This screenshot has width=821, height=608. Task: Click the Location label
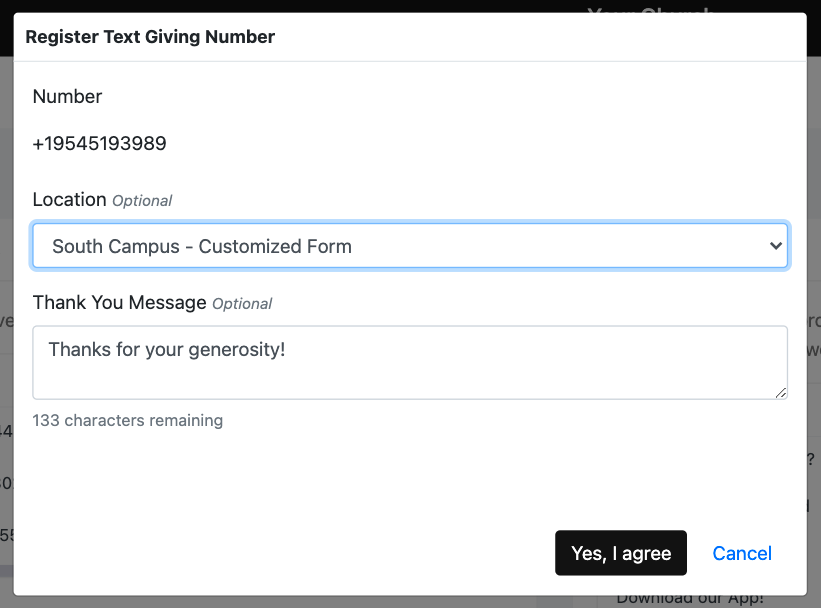click(x=69, y=199)
